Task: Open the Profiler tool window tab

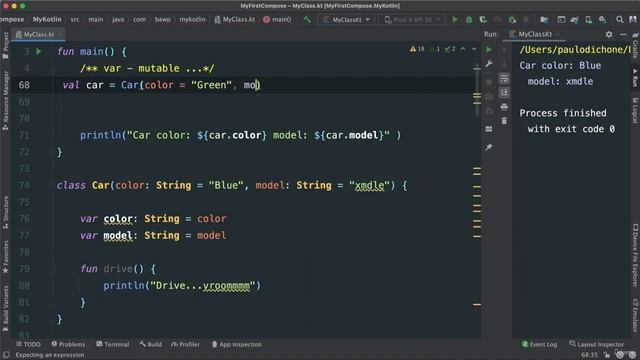Action: (x=186, y=344)
